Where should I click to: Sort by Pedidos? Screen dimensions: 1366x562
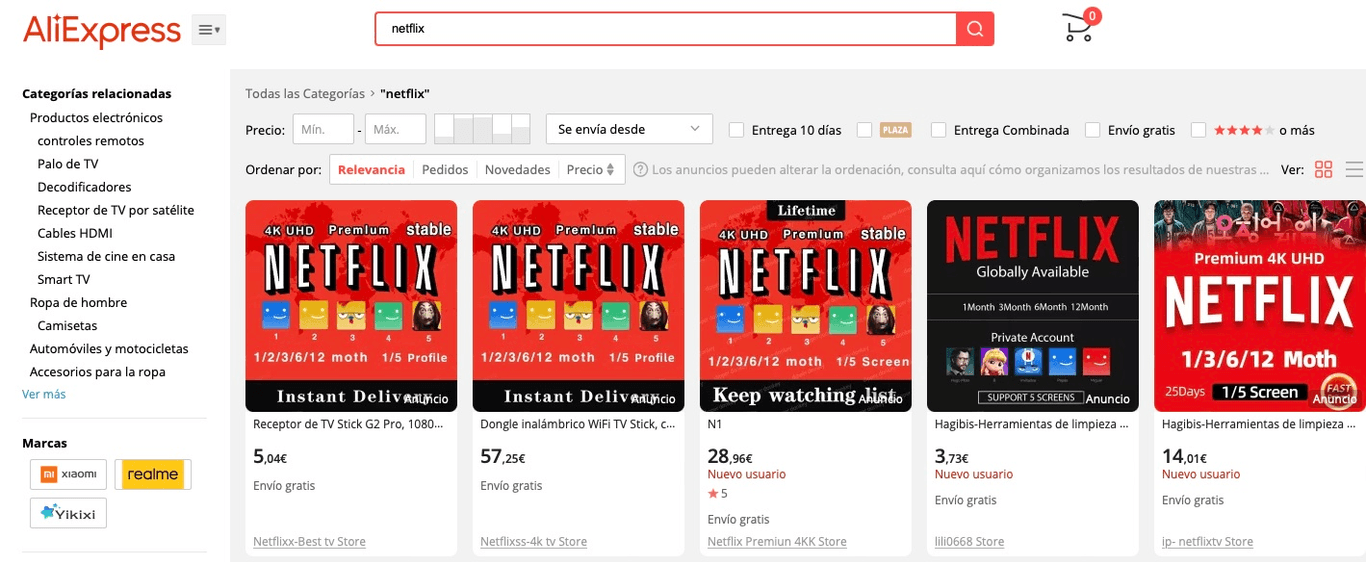(445, 169)
